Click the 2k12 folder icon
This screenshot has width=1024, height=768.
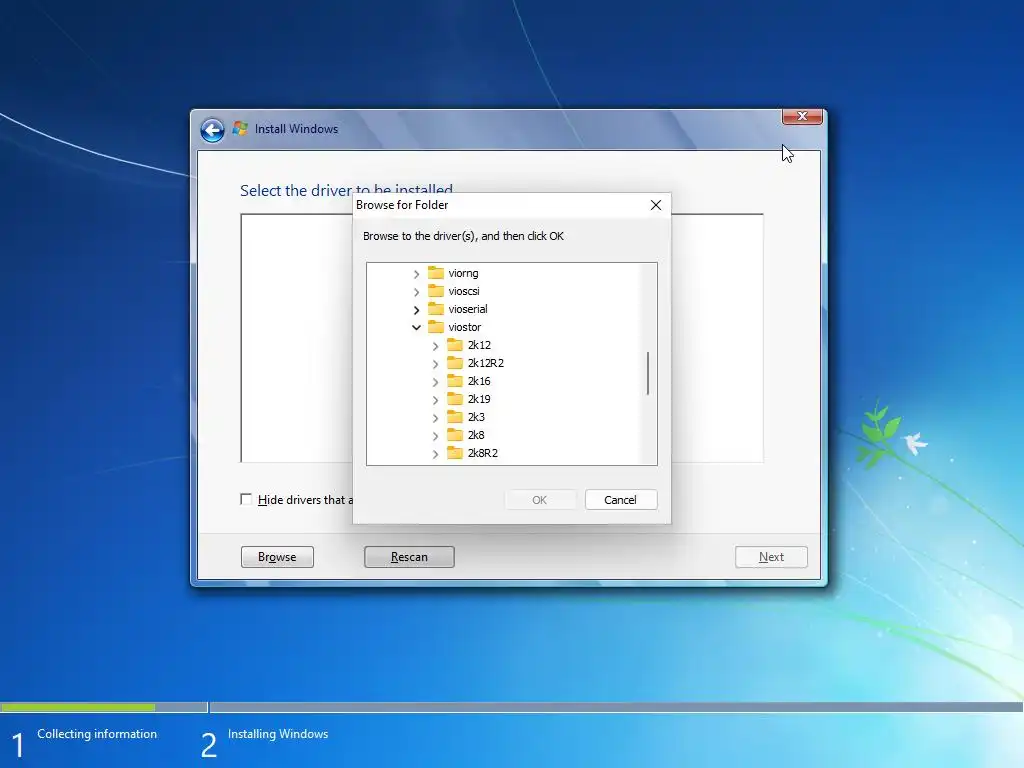(455, 345)
